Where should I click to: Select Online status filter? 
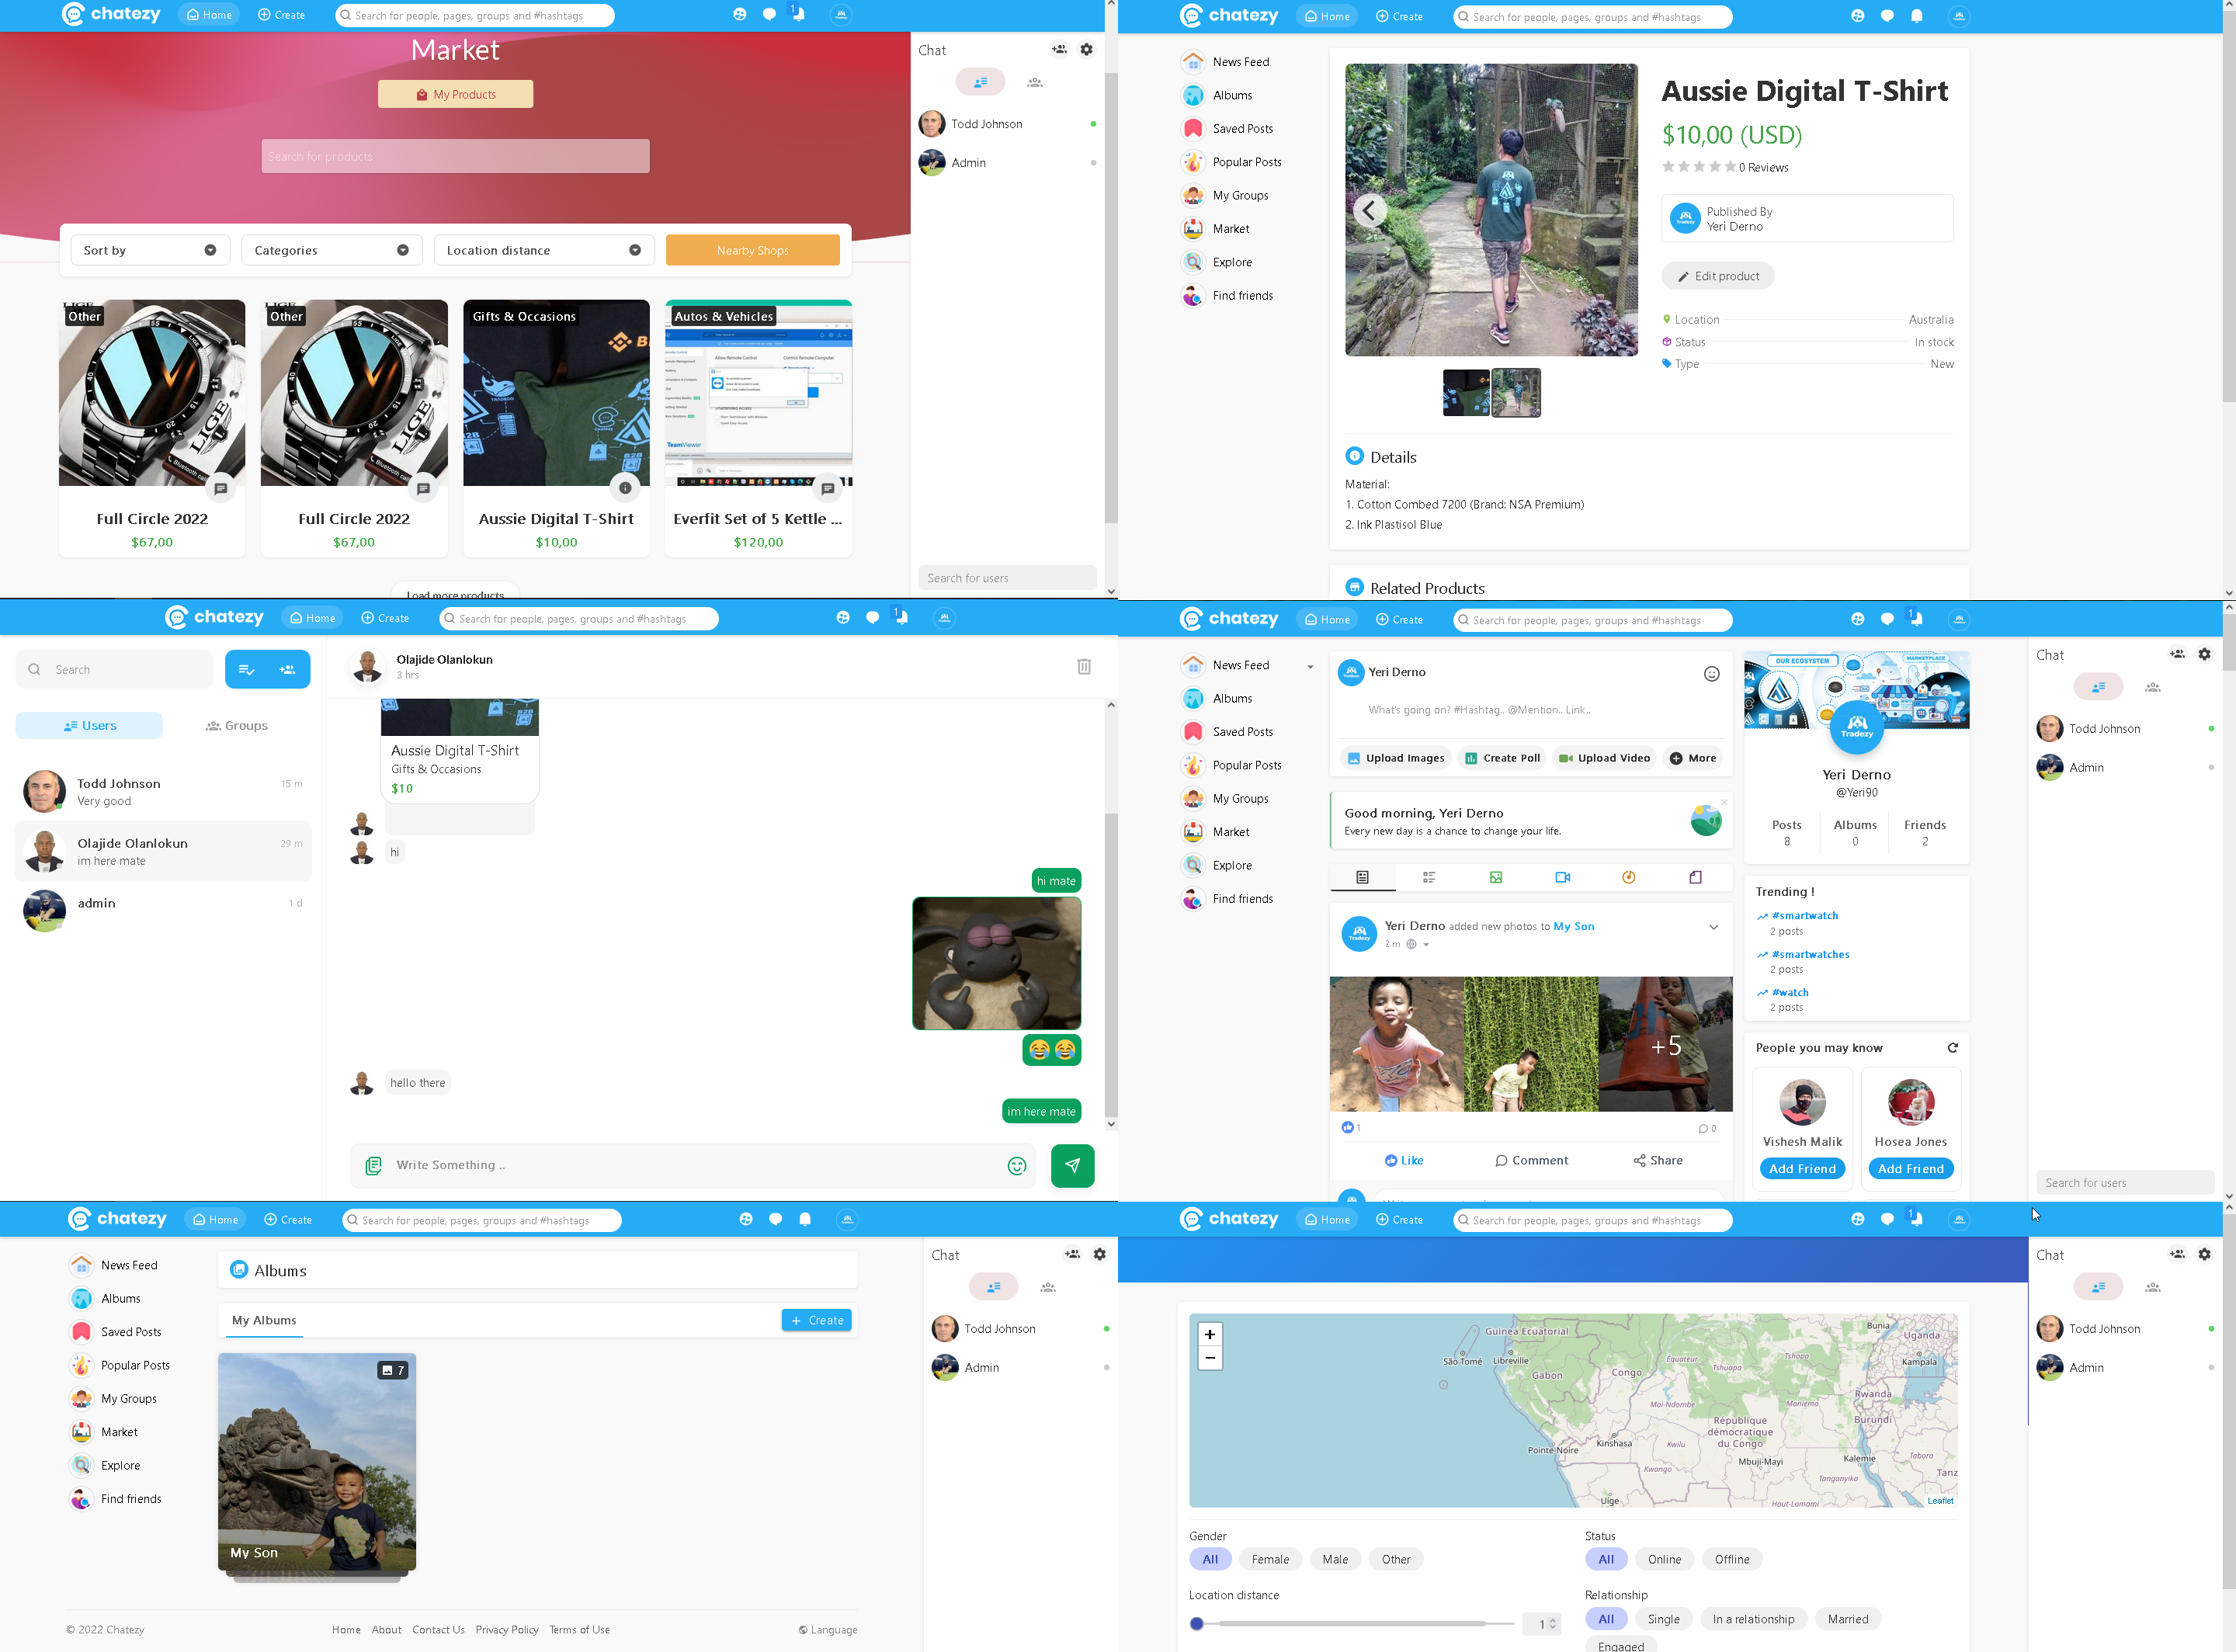pos(1664,1559)
